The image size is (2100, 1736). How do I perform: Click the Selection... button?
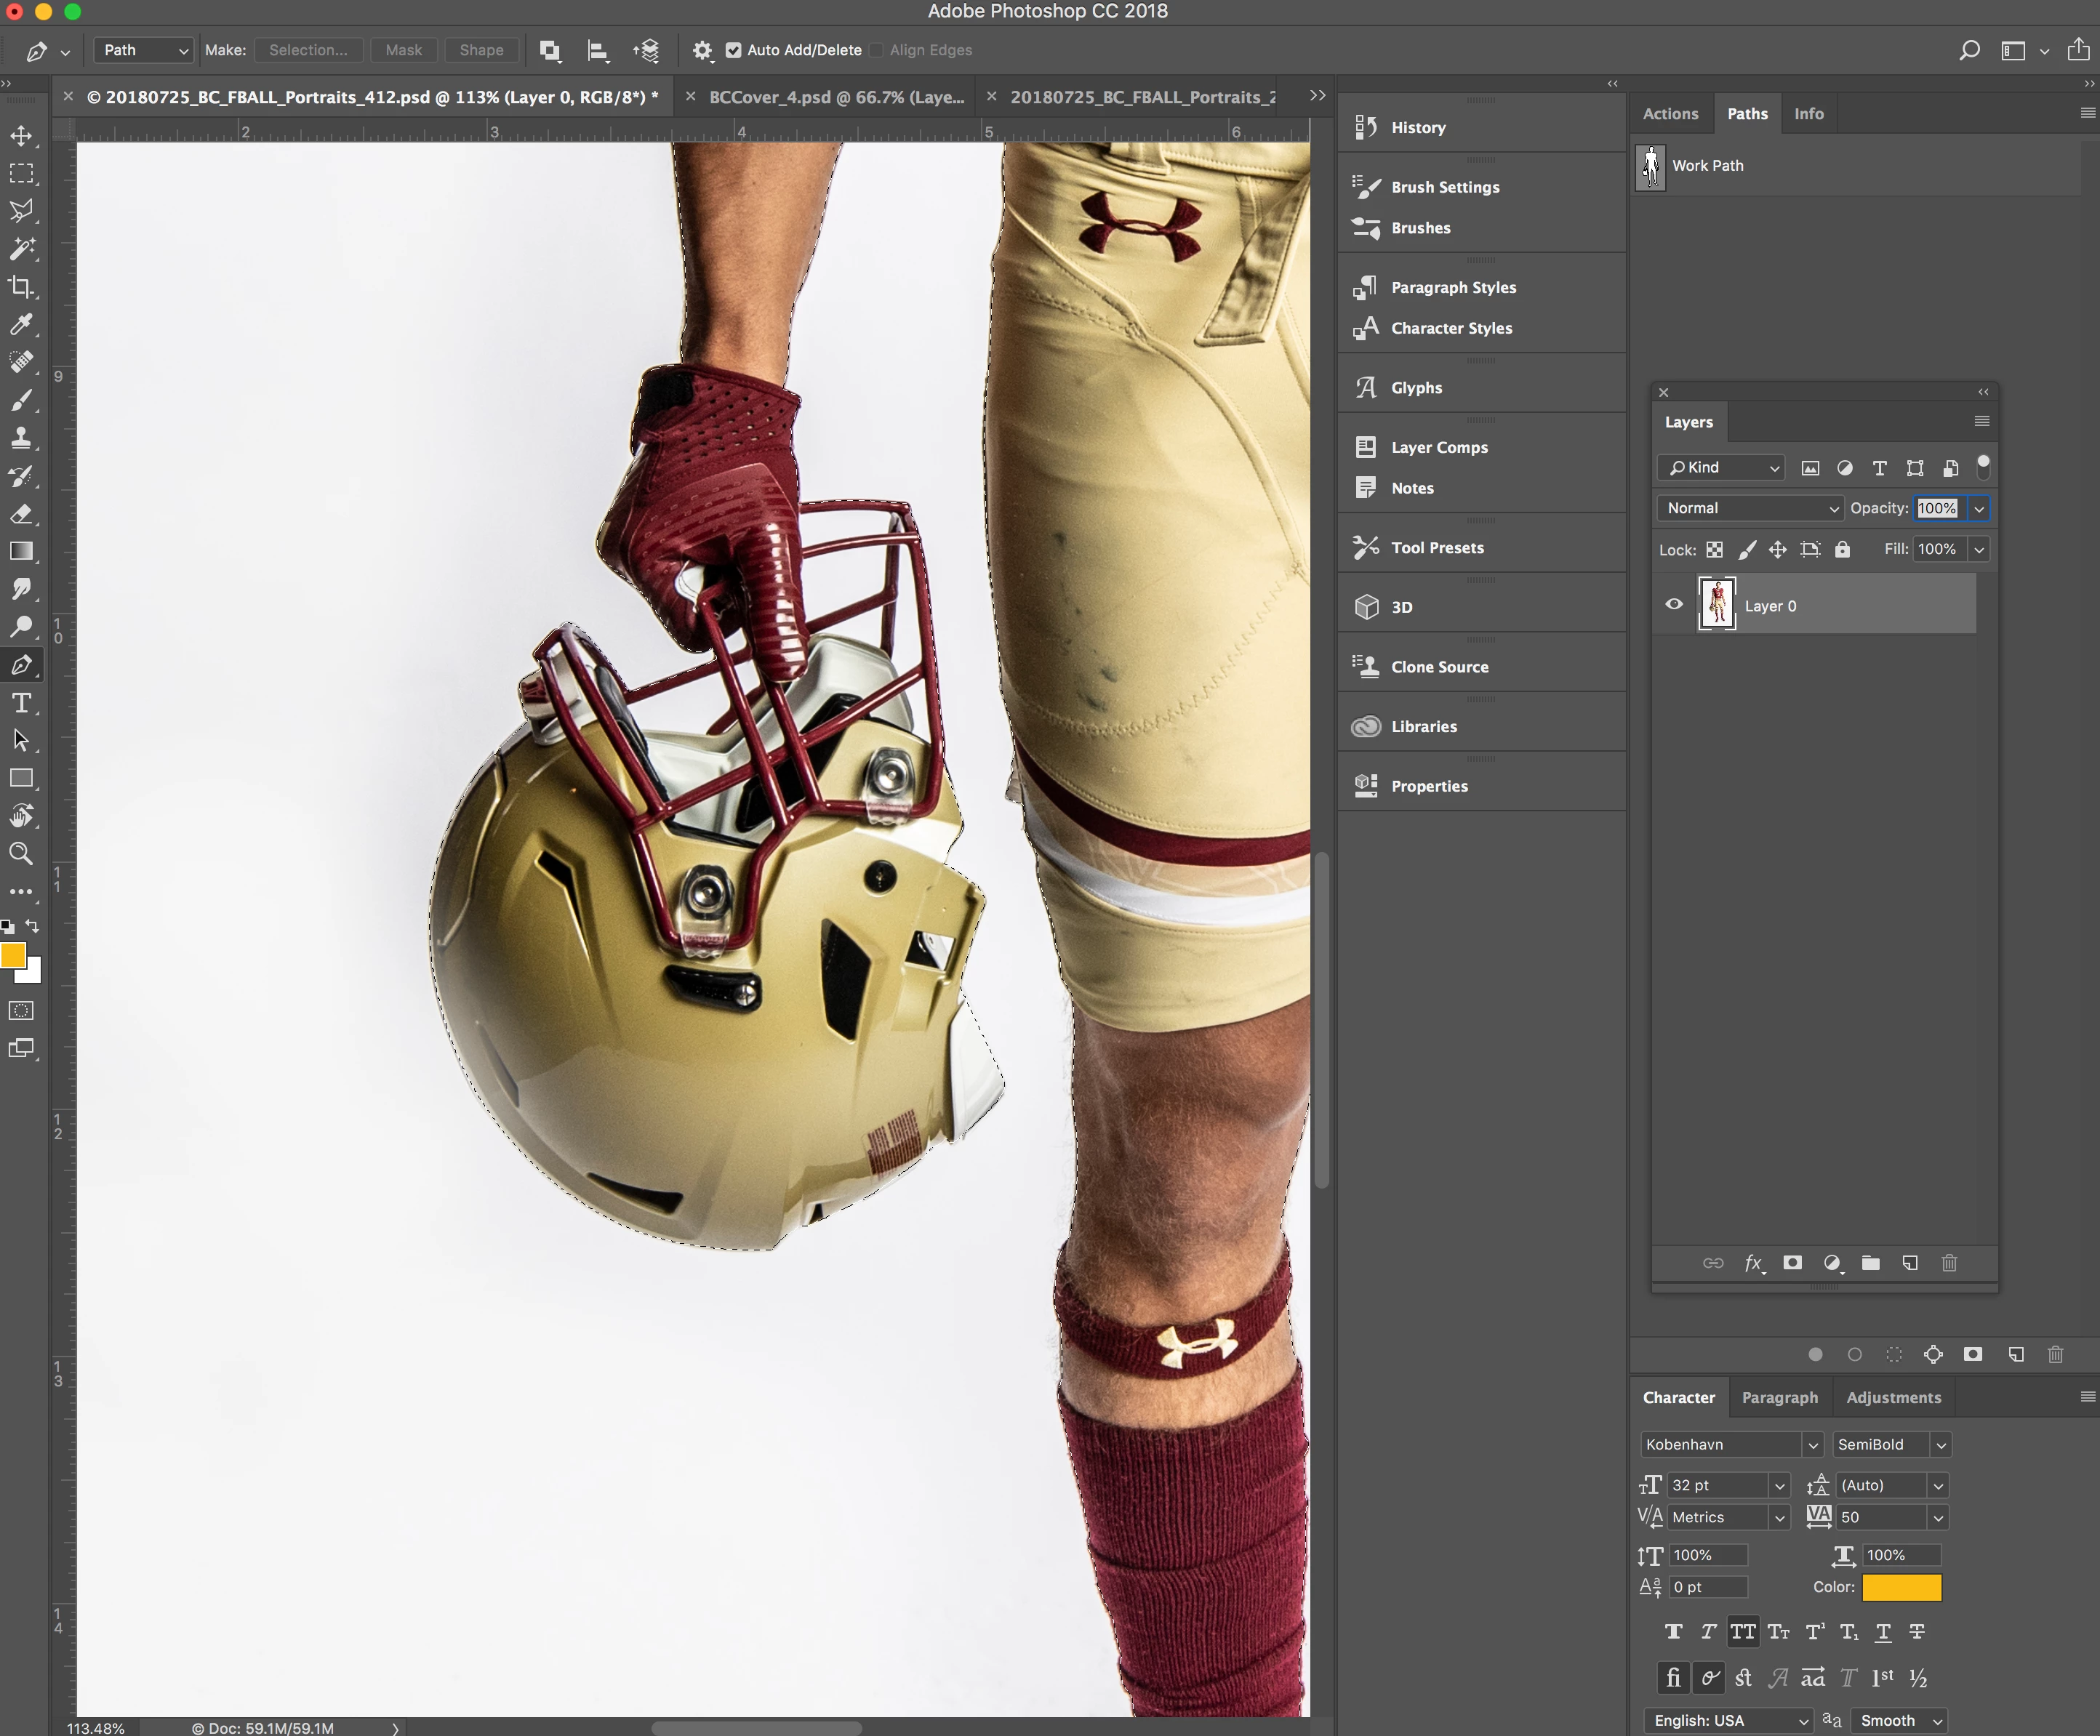[308, 50]
